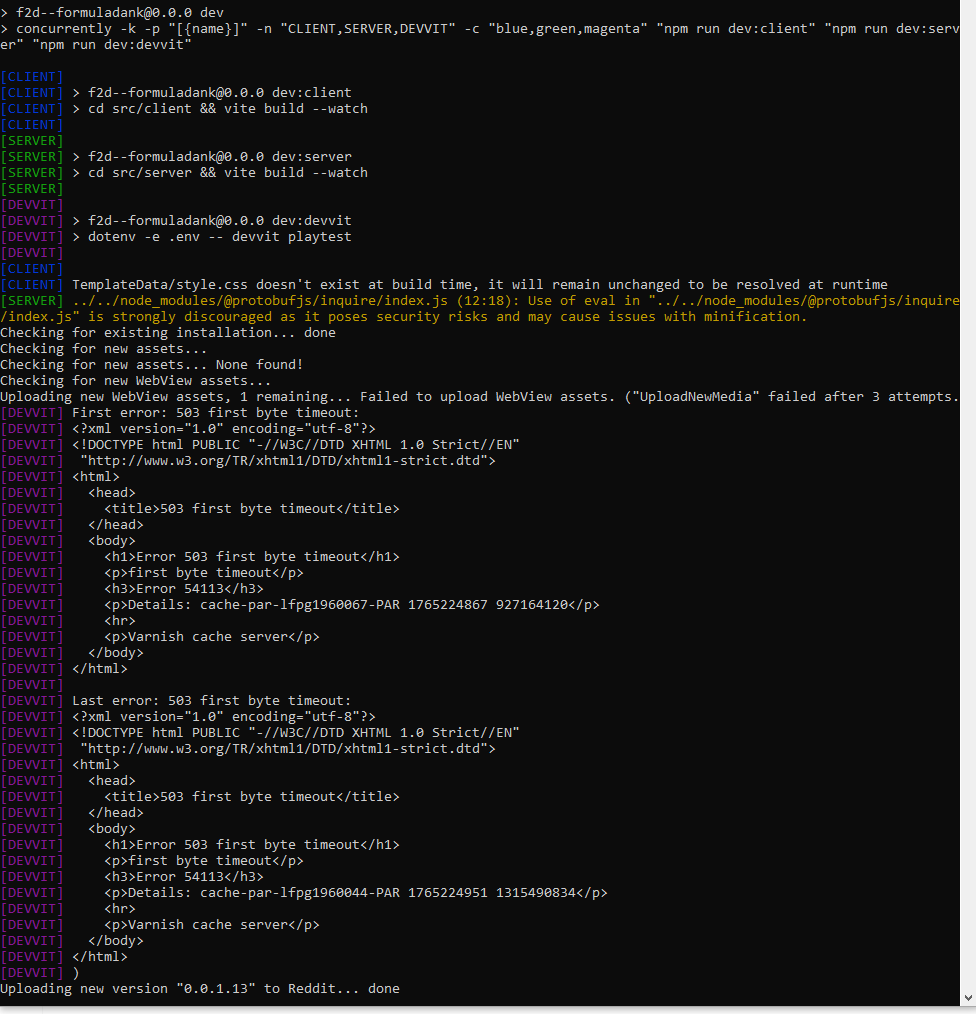Click the 'First error: 503 first byte timeout' line
Image resolution: width=976 pixels, height=1014 pixels.
pos(215,413)
